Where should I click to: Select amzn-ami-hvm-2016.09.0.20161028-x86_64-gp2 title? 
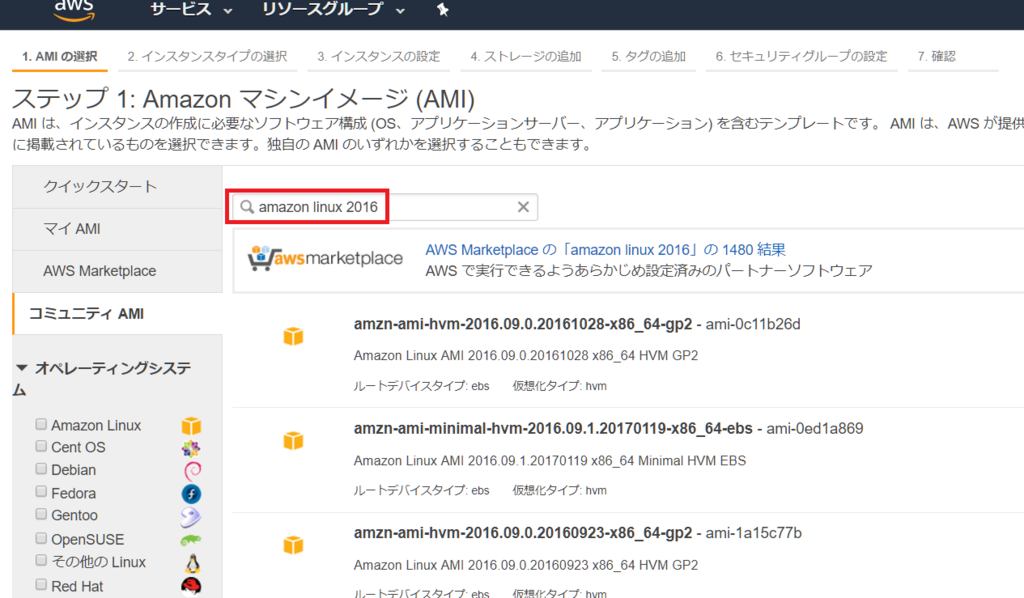click(522, 324)
